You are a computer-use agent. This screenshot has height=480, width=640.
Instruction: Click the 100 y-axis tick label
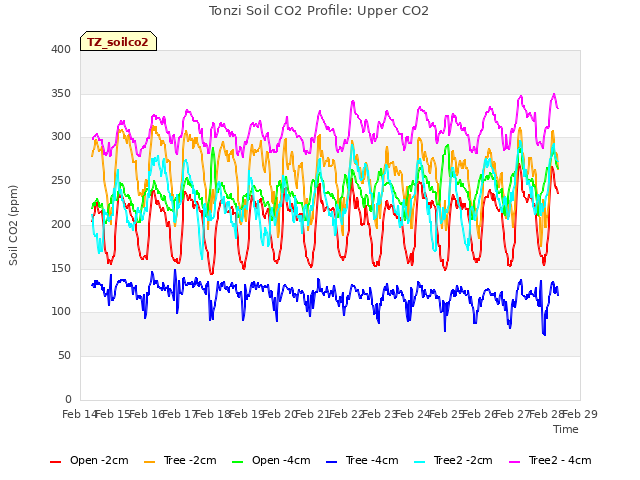point(61,311)
